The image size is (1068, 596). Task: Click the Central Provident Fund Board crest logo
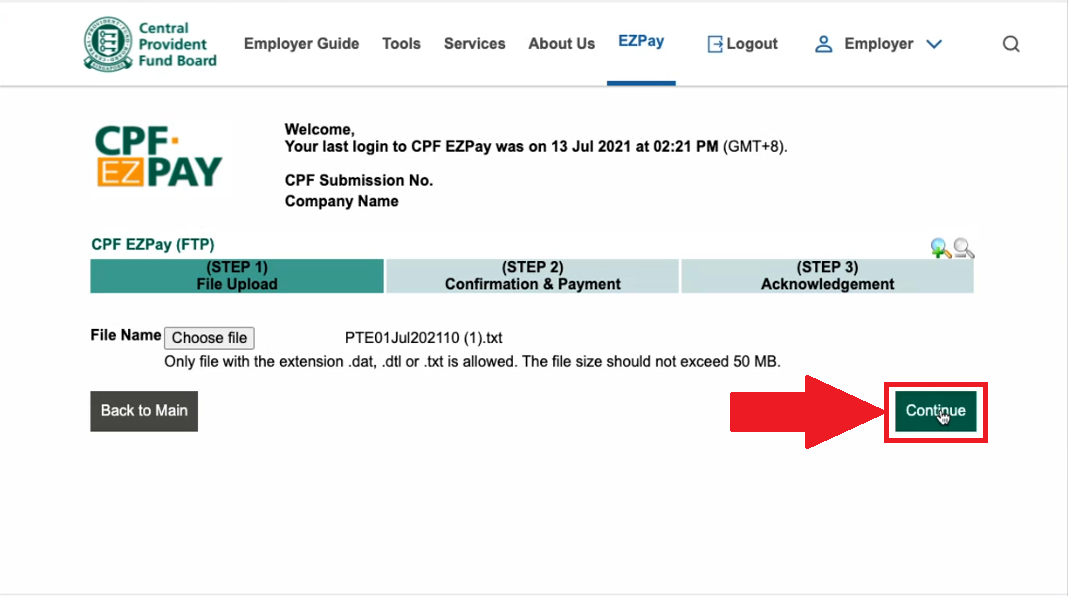tap(108, 44)
